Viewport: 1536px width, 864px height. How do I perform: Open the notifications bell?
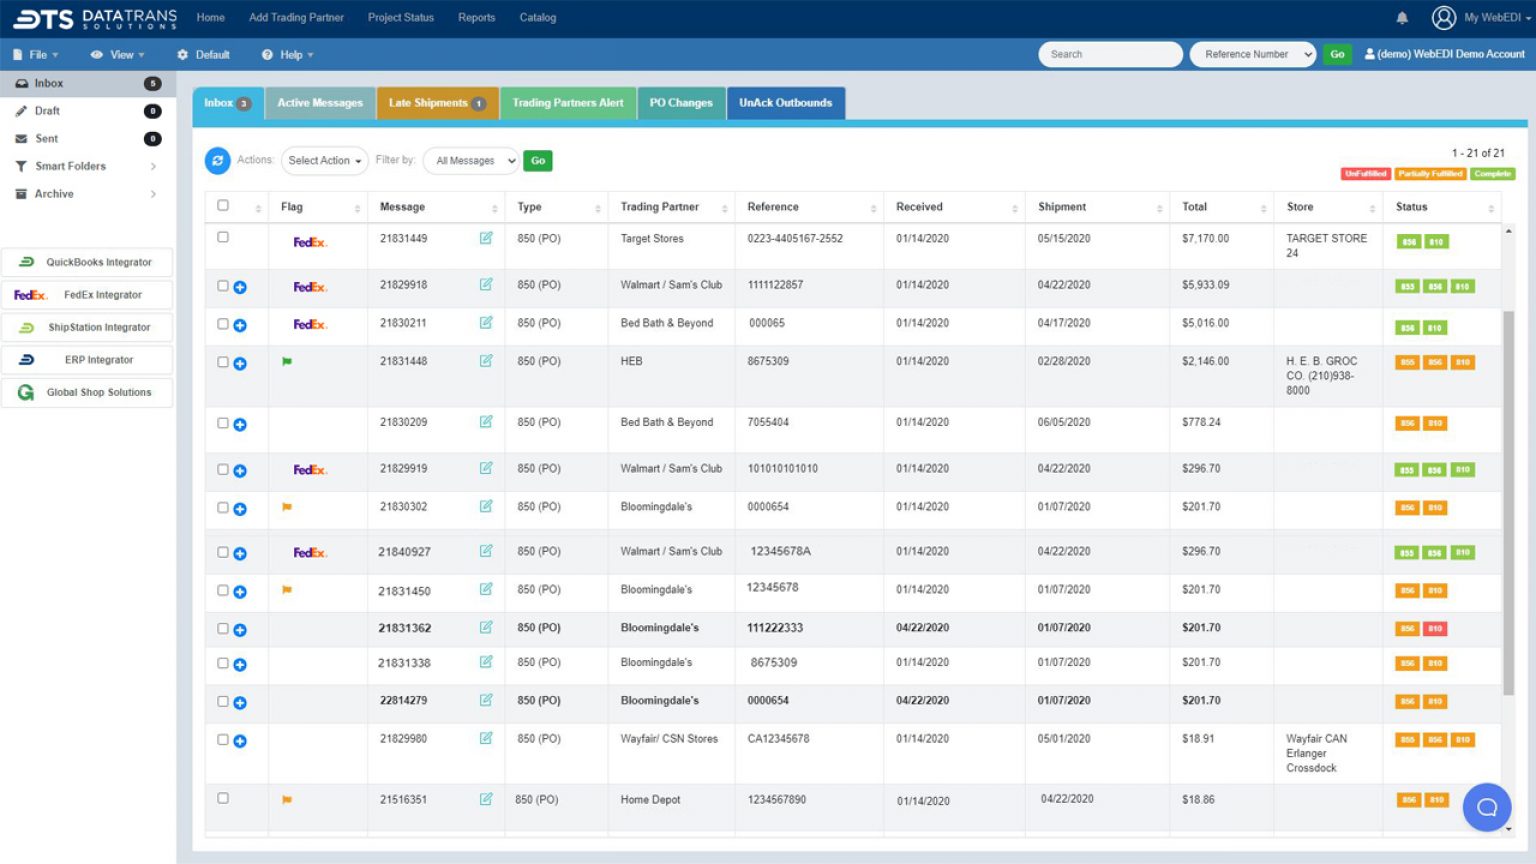pyautogui.click(x=1402, y=17)
